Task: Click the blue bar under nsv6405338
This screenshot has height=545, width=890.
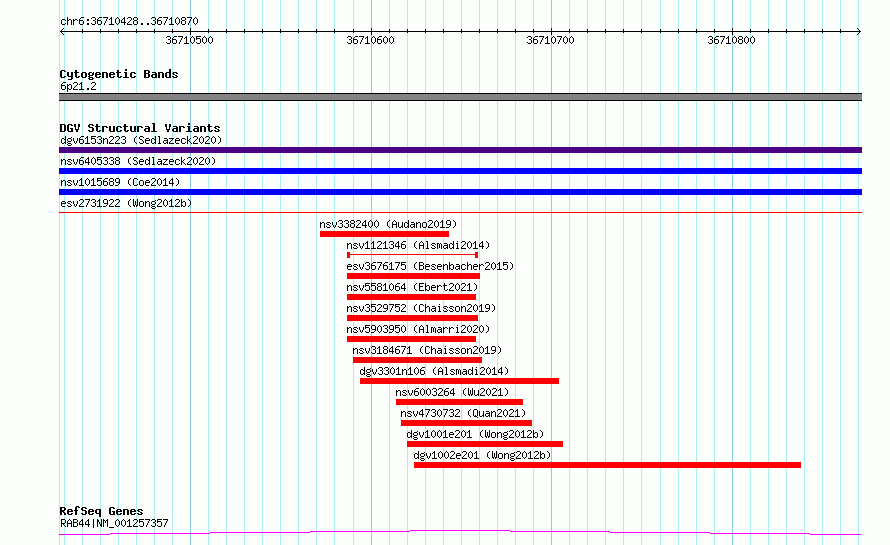Action: point(460,171)
